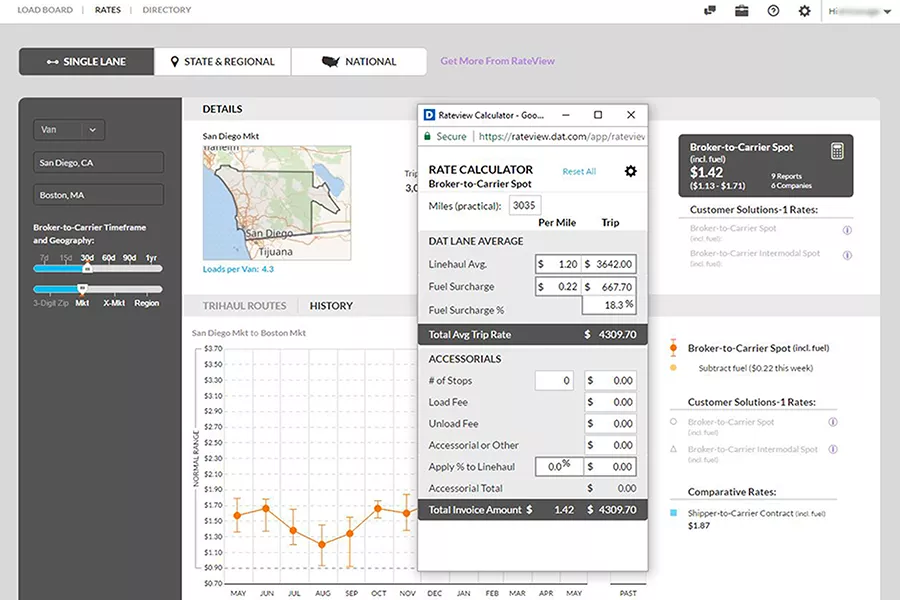Viewport: 900px width, 600px height.
Task: Click the August data point on the chart
Action: (322, 544)
